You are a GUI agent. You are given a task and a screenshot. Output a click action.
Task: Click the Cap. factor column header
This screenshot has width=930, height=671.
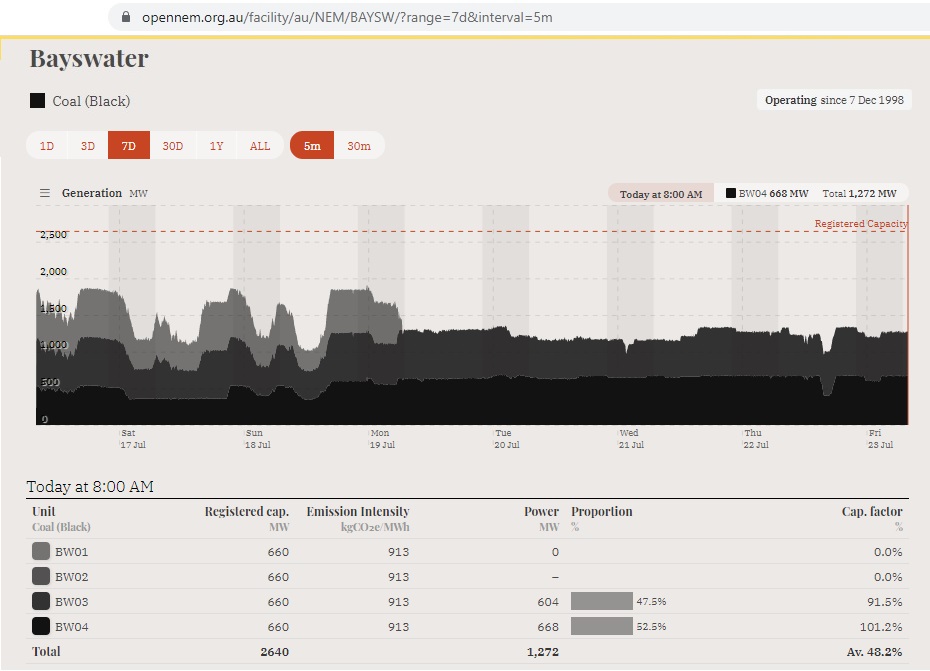click(872, 511)
